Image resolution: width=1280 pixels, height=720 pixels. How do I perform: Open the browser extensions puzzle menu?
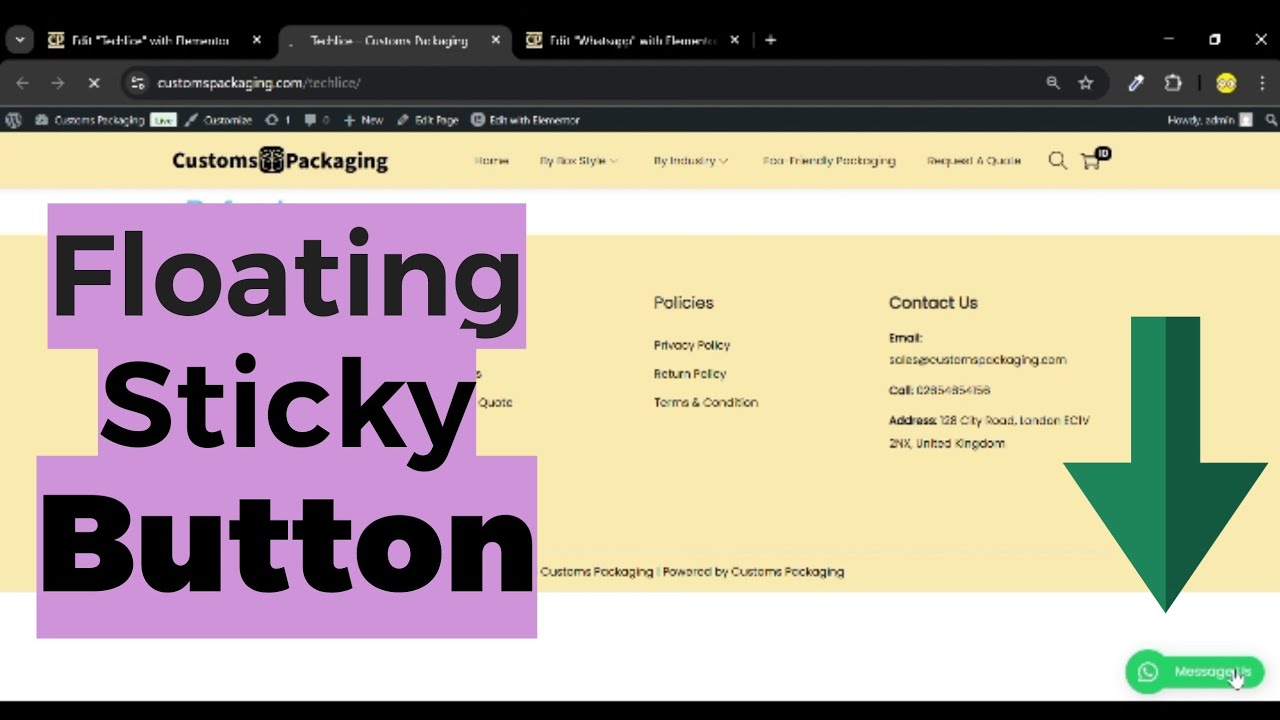[1173, 83]
